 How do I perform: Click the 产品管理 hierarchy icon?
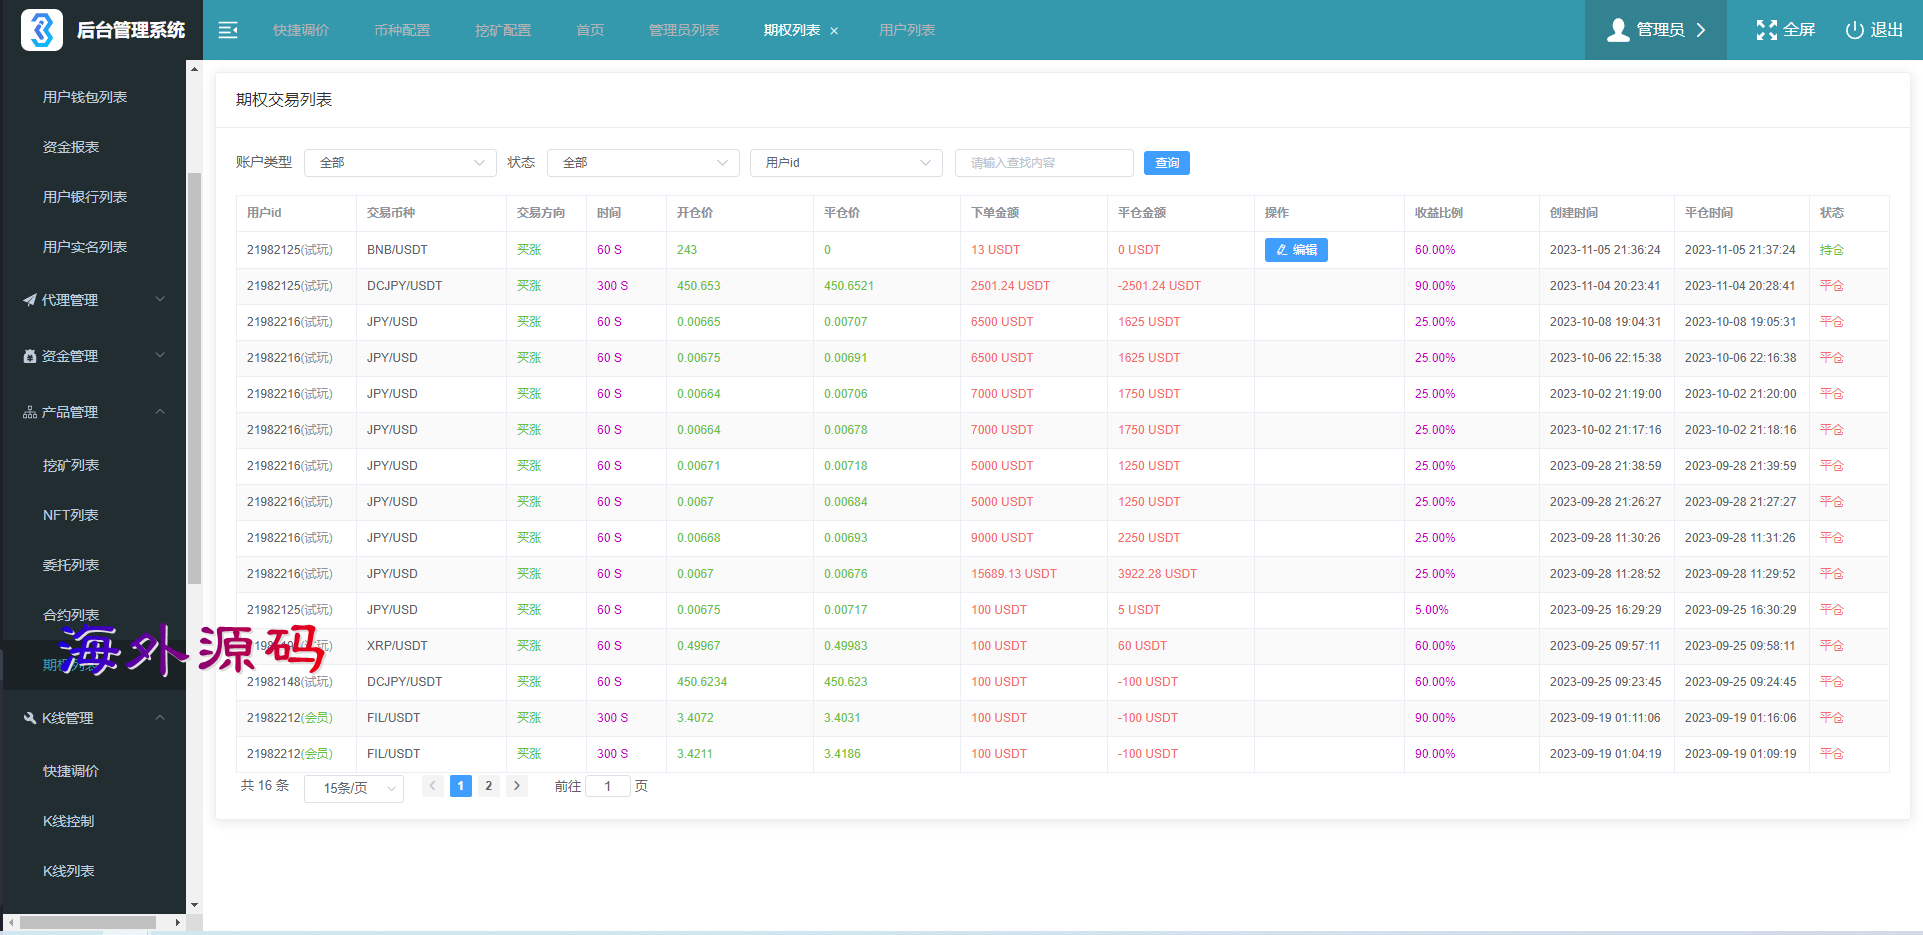pos(29,412)
